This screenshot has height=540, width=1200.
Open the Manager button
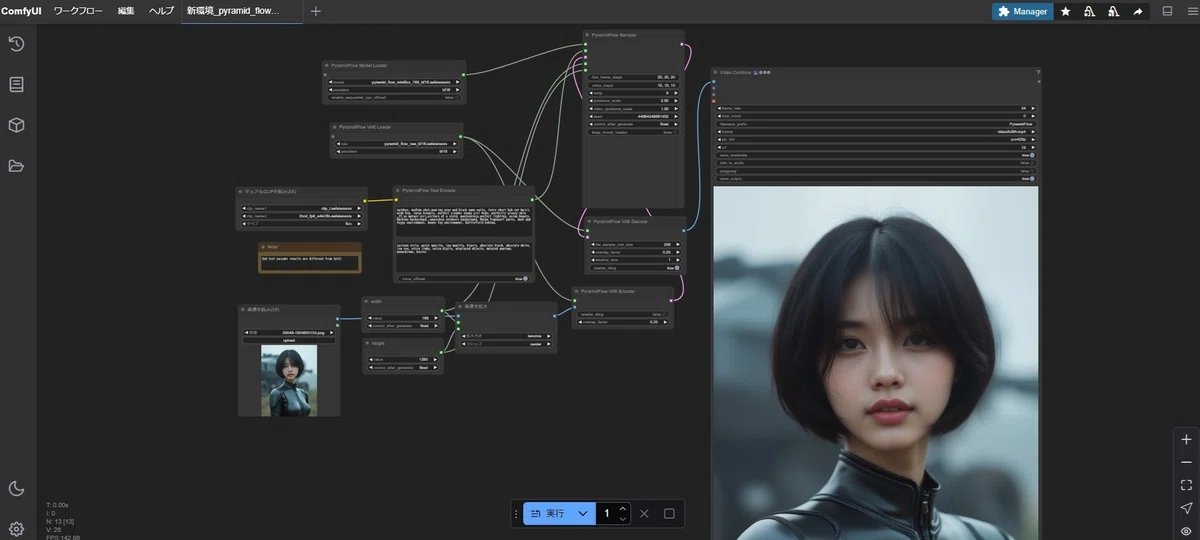1022,11
